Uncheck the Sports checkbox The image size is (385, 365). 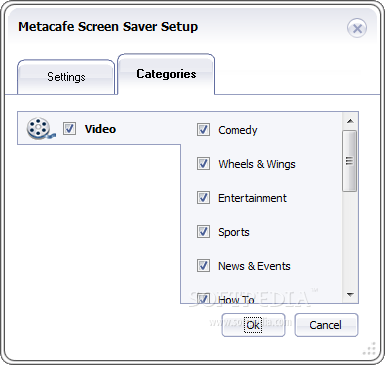pos(203,231)
